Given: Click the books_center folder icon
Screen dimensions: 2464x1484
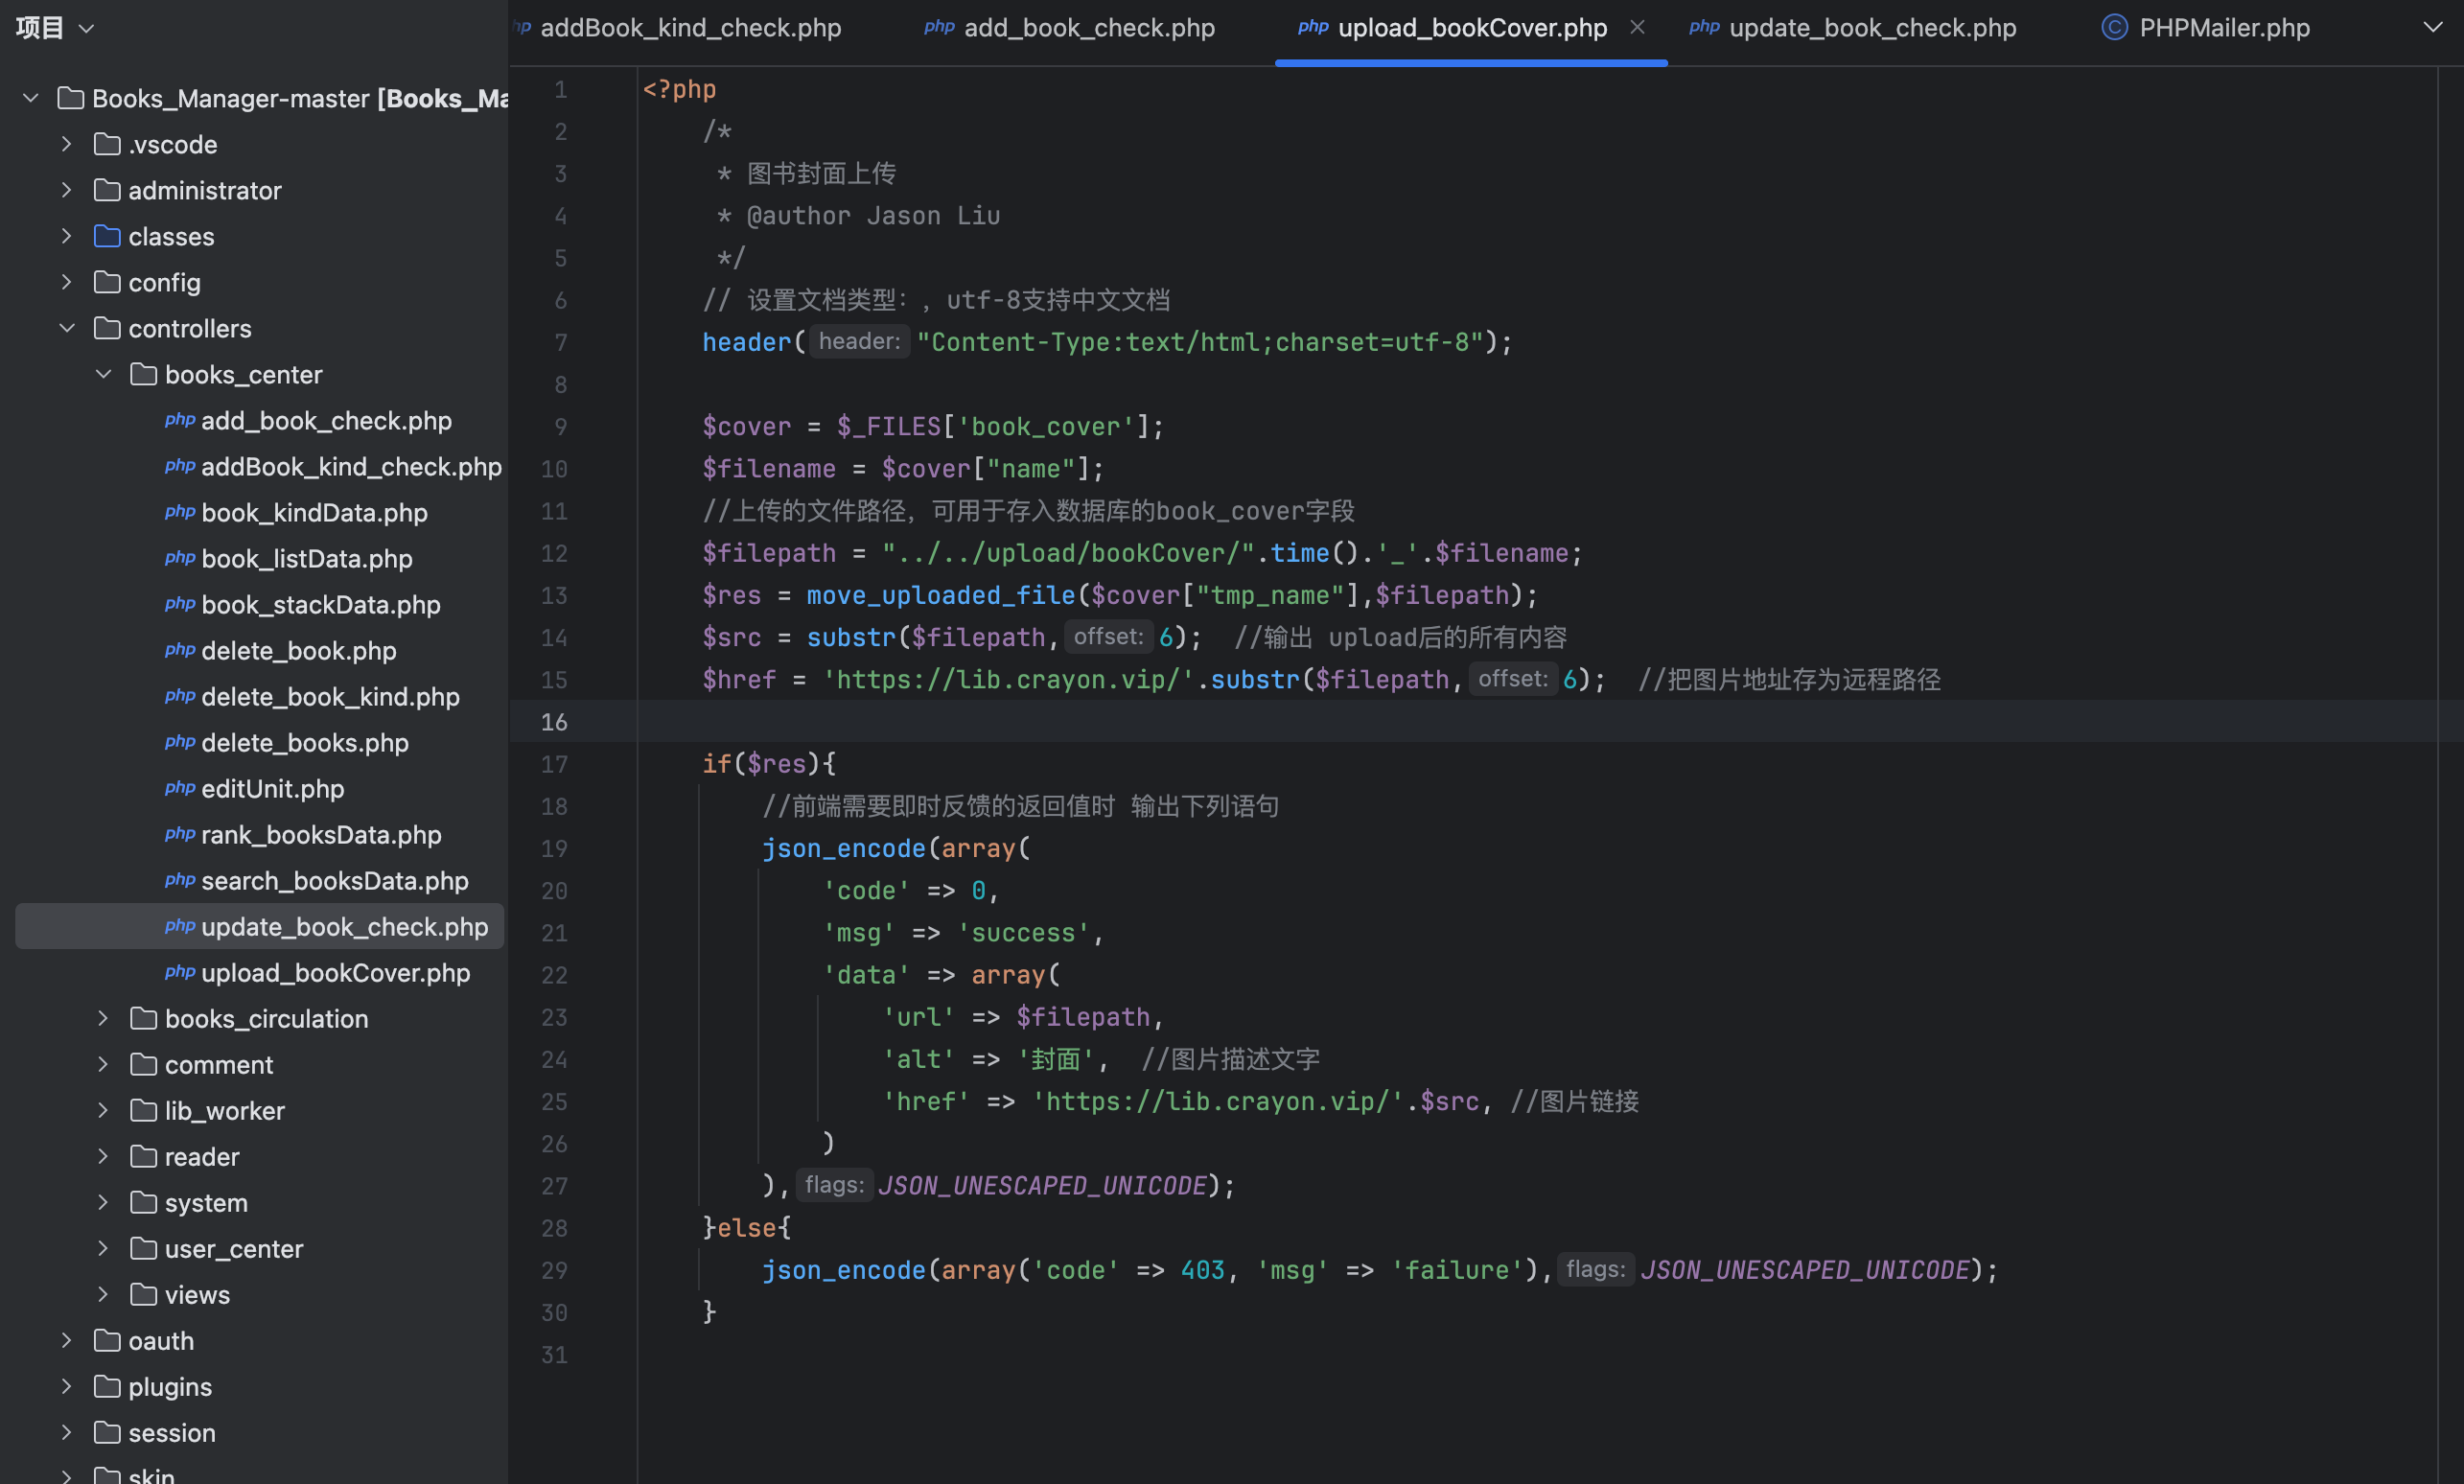Looking at the screenshot, I should tap(144, 375).
